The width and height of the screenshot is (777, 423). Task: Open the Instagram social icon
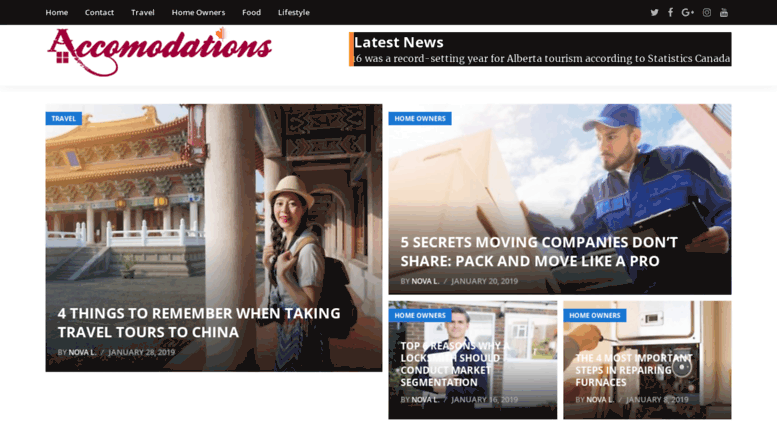(x=707, y=12)
